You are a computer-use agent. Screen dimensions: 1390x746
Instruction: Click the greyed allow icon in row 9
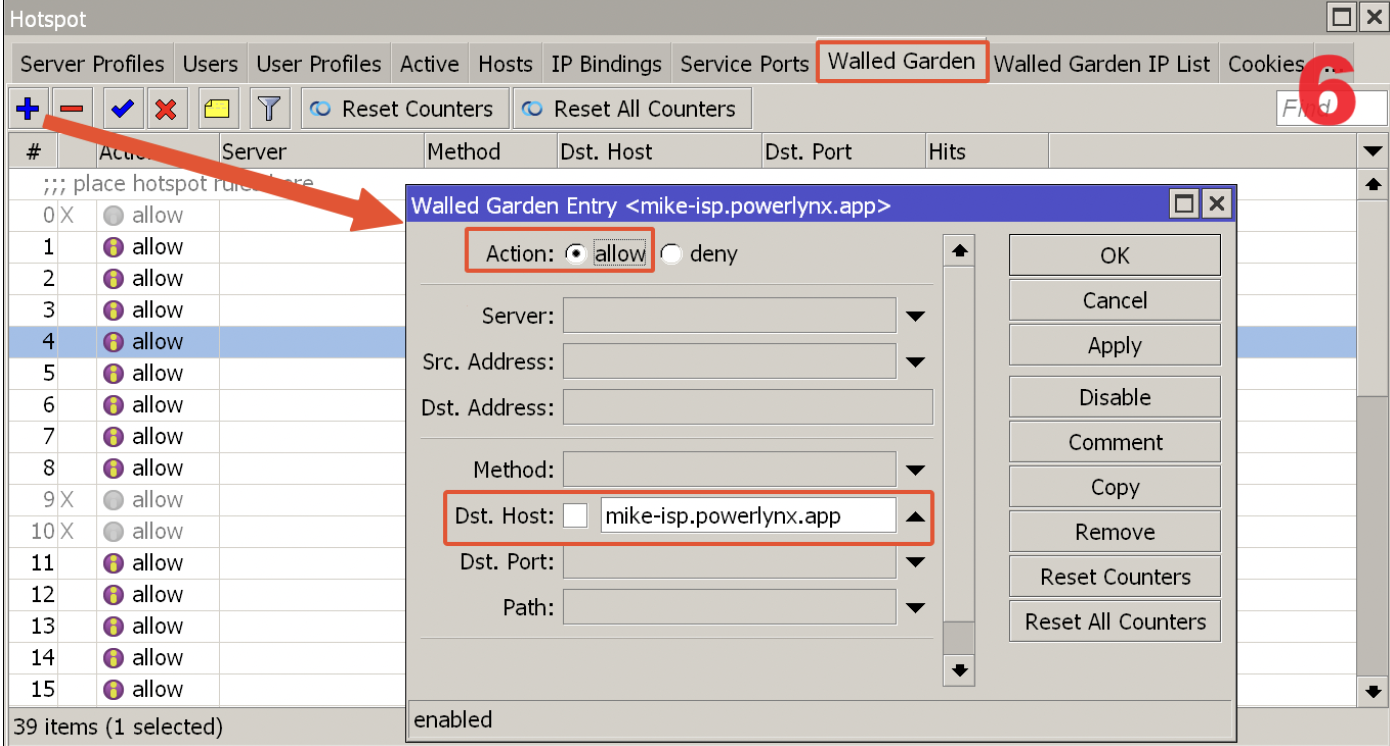[113, 500]
